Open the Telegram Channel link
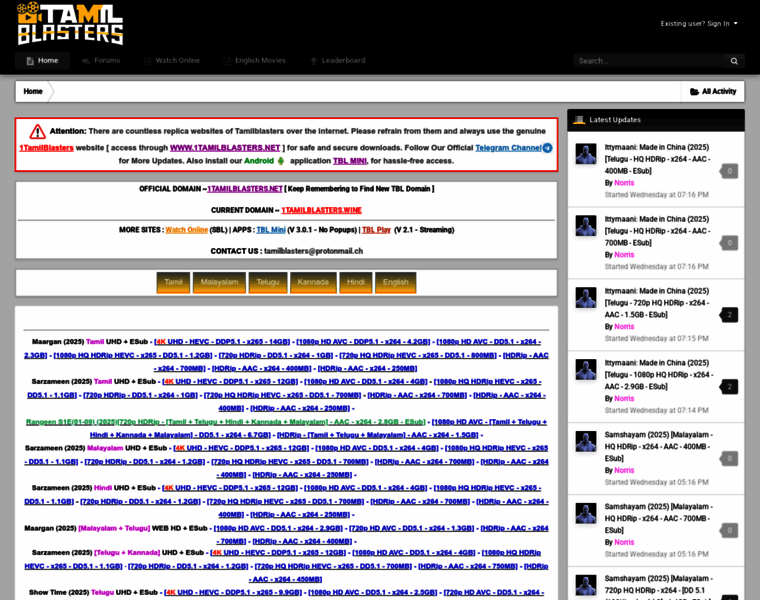760x600 pixels. [x=508, y=148]
